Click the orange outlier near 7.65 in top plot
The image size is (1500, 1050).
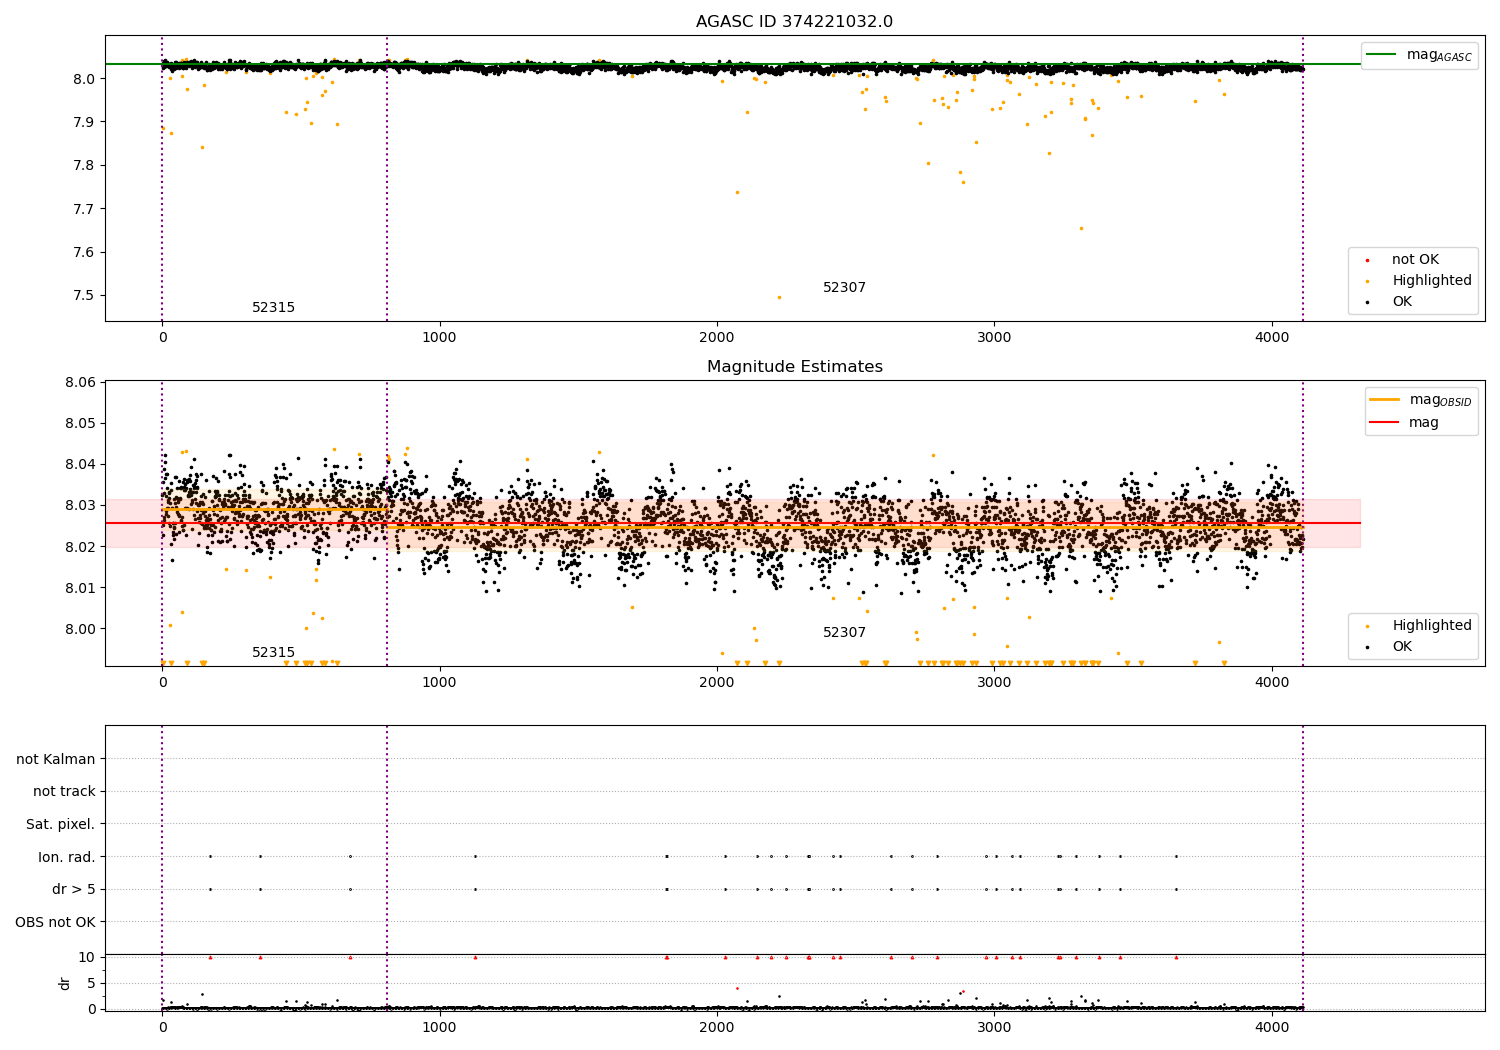pyautogui.click(x=1081, y=228)
